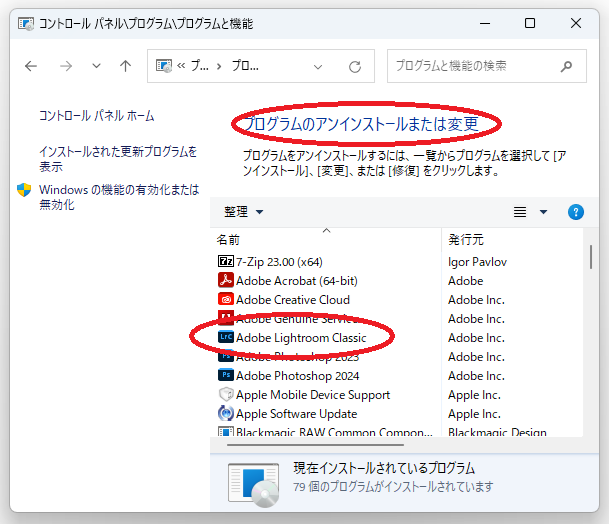The image size is (609, 524).
Task: Click the Windows shield icon in sidebar
Action: (24, 190)
